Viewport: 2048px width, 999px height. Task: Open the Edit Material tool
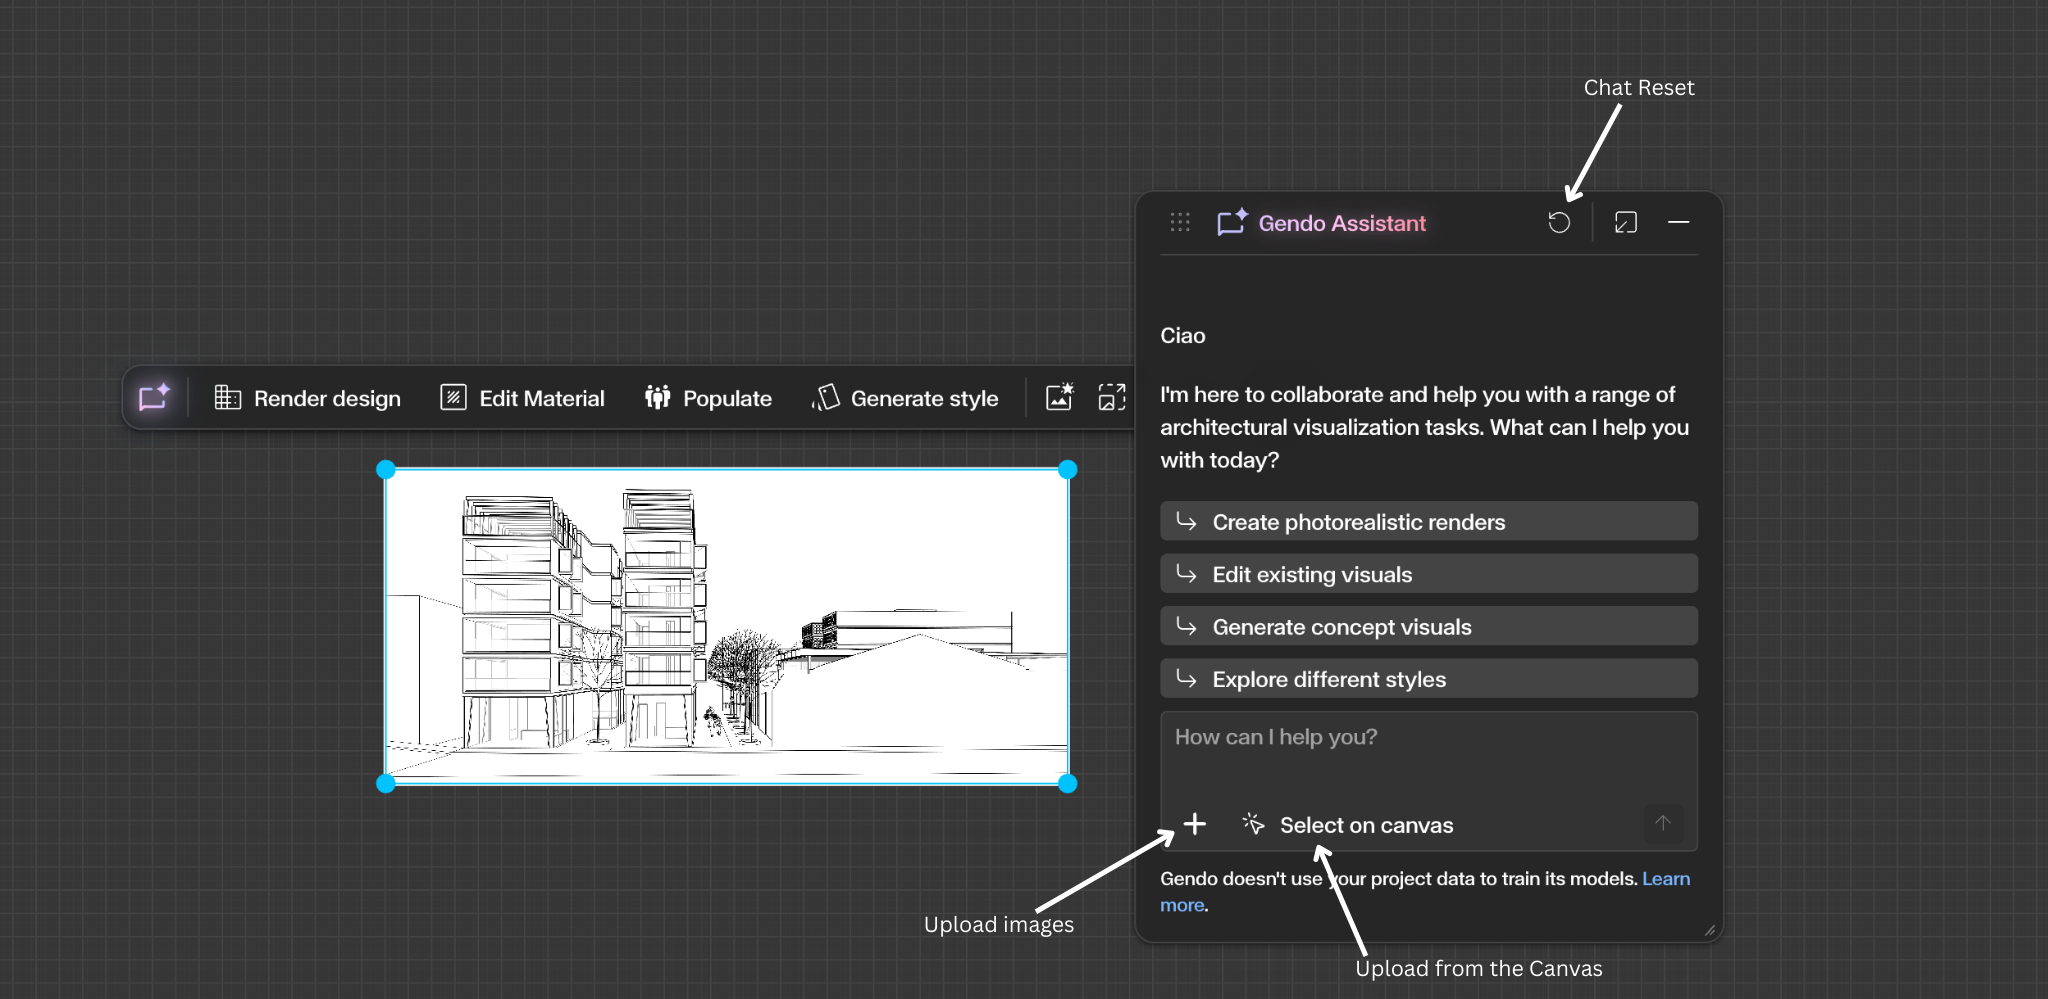[x=522, y=398]
